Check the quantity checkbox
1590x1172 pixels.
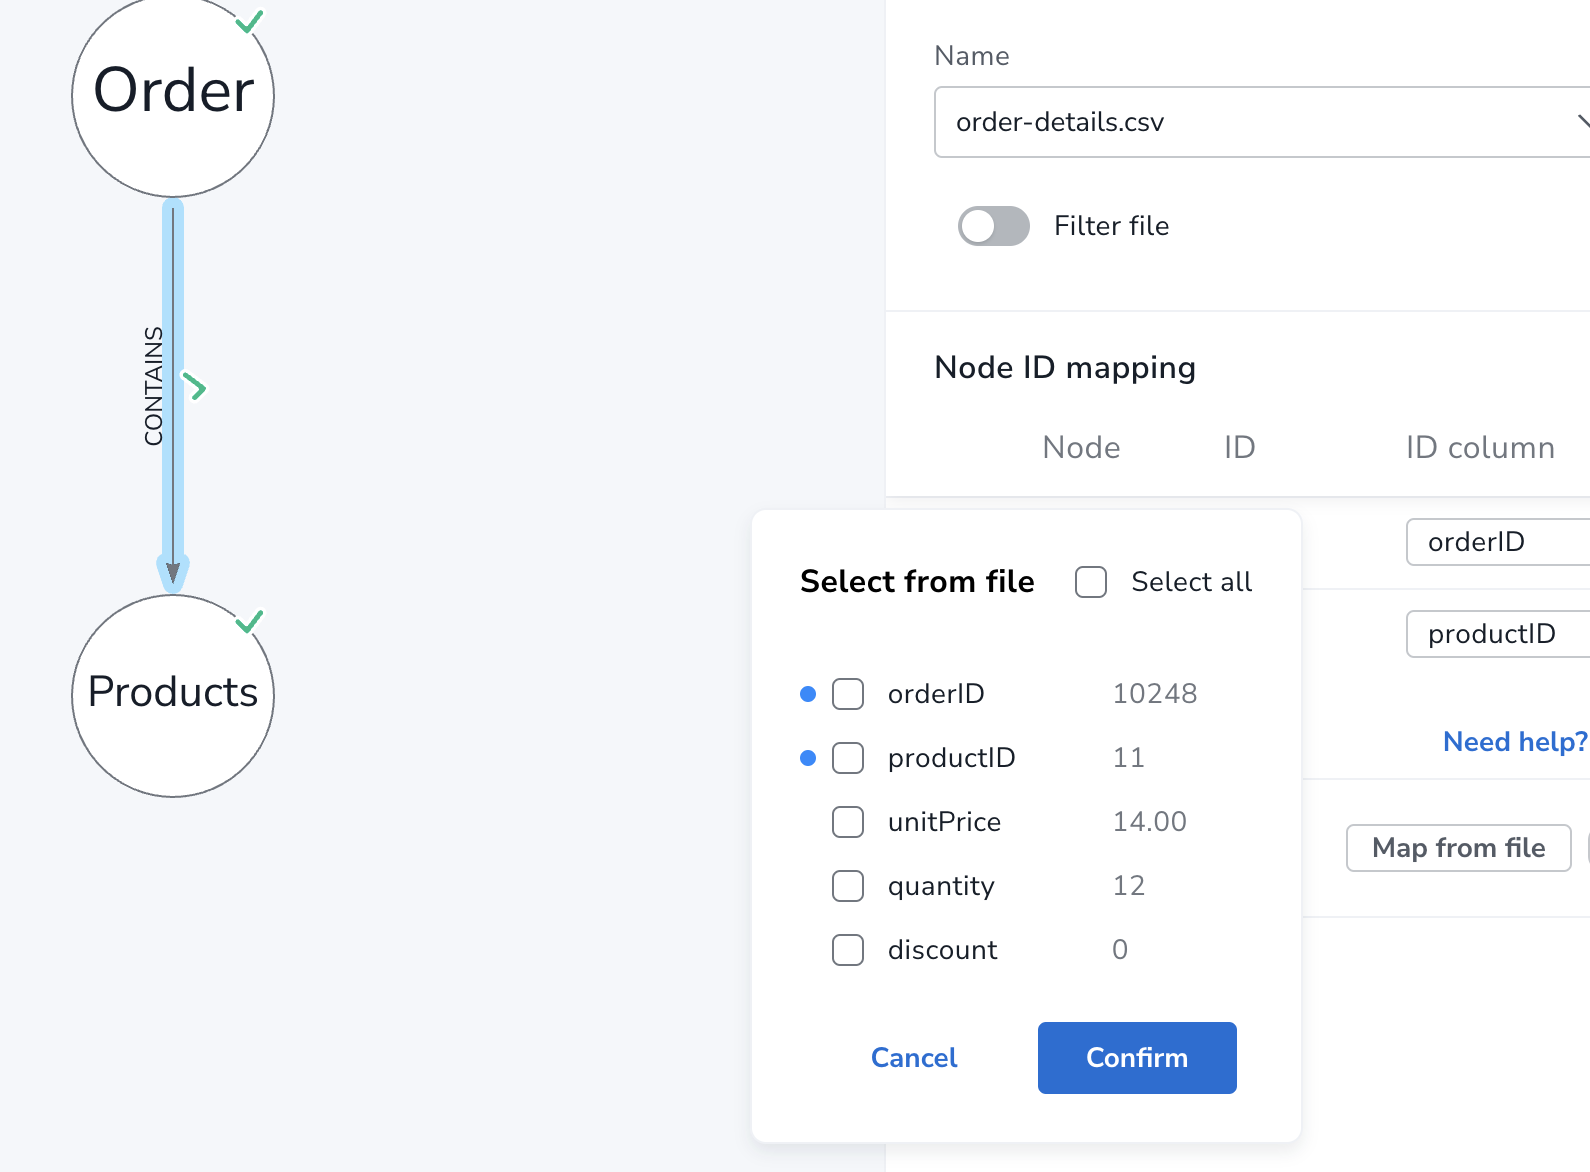click(848, 886)
